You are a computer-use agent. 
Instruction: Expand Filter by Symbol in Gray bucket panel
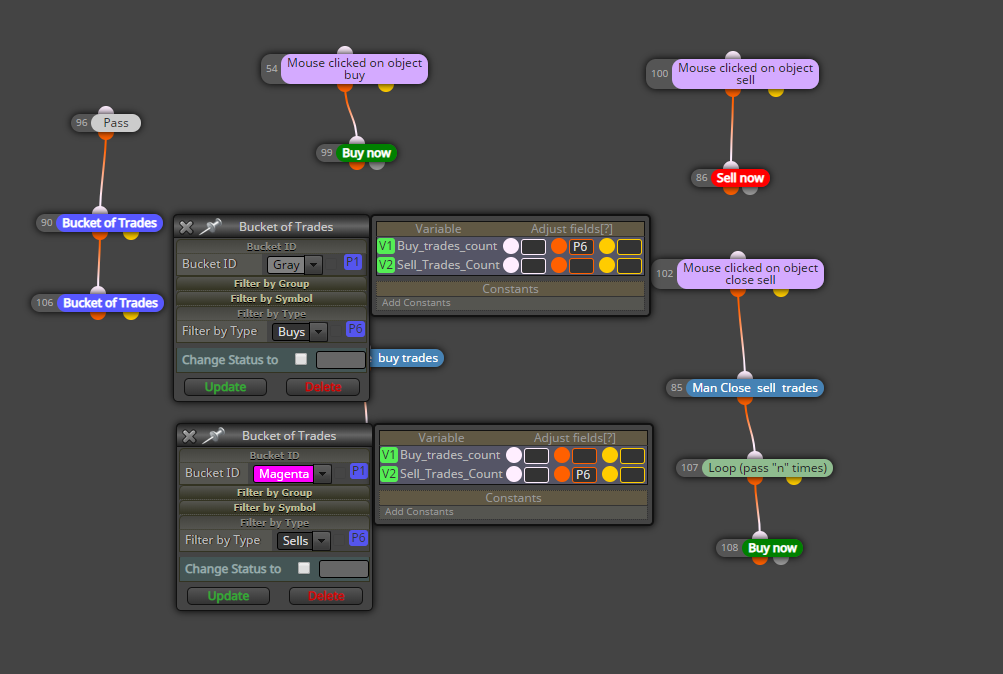coord(271,298)
